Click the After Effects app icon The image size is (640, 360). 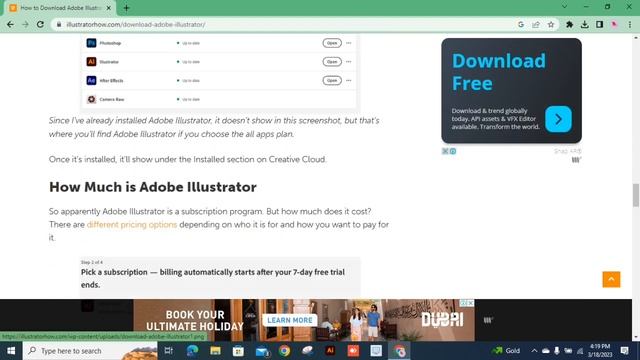(91, 80)
